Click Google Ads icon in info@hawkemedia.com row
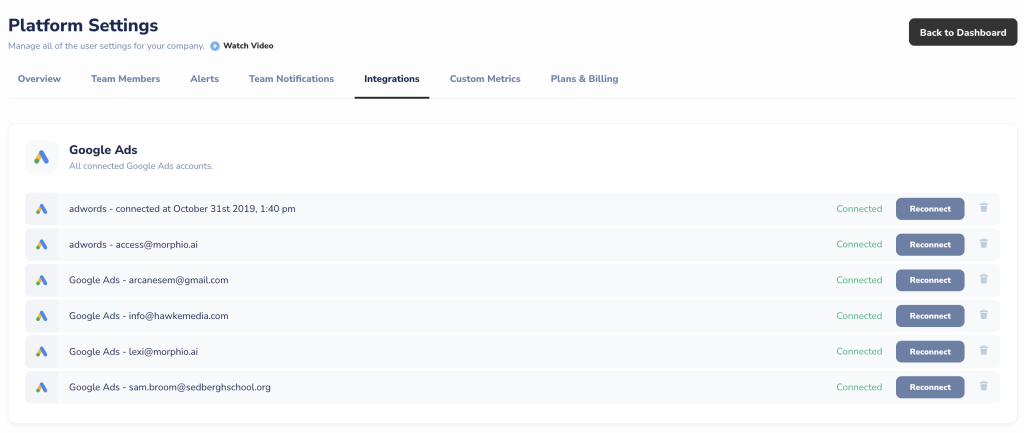This screenshot has height=433, width=1024. point(42,316)
